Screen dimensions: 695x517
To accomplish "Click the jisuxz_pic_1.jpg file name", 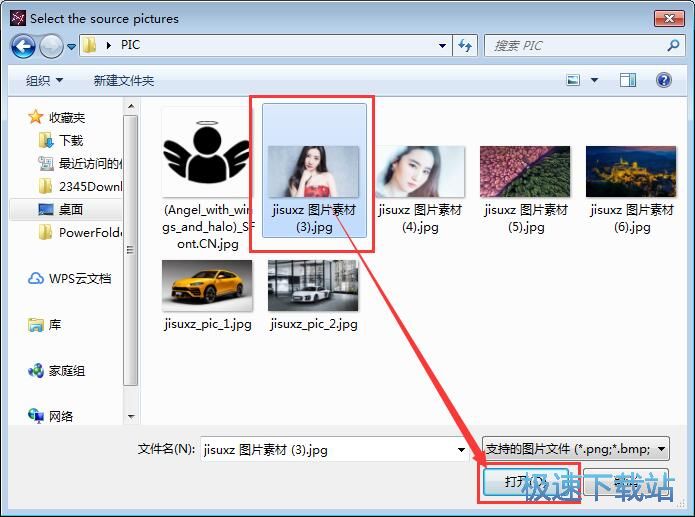I will [x=207, y=324].
